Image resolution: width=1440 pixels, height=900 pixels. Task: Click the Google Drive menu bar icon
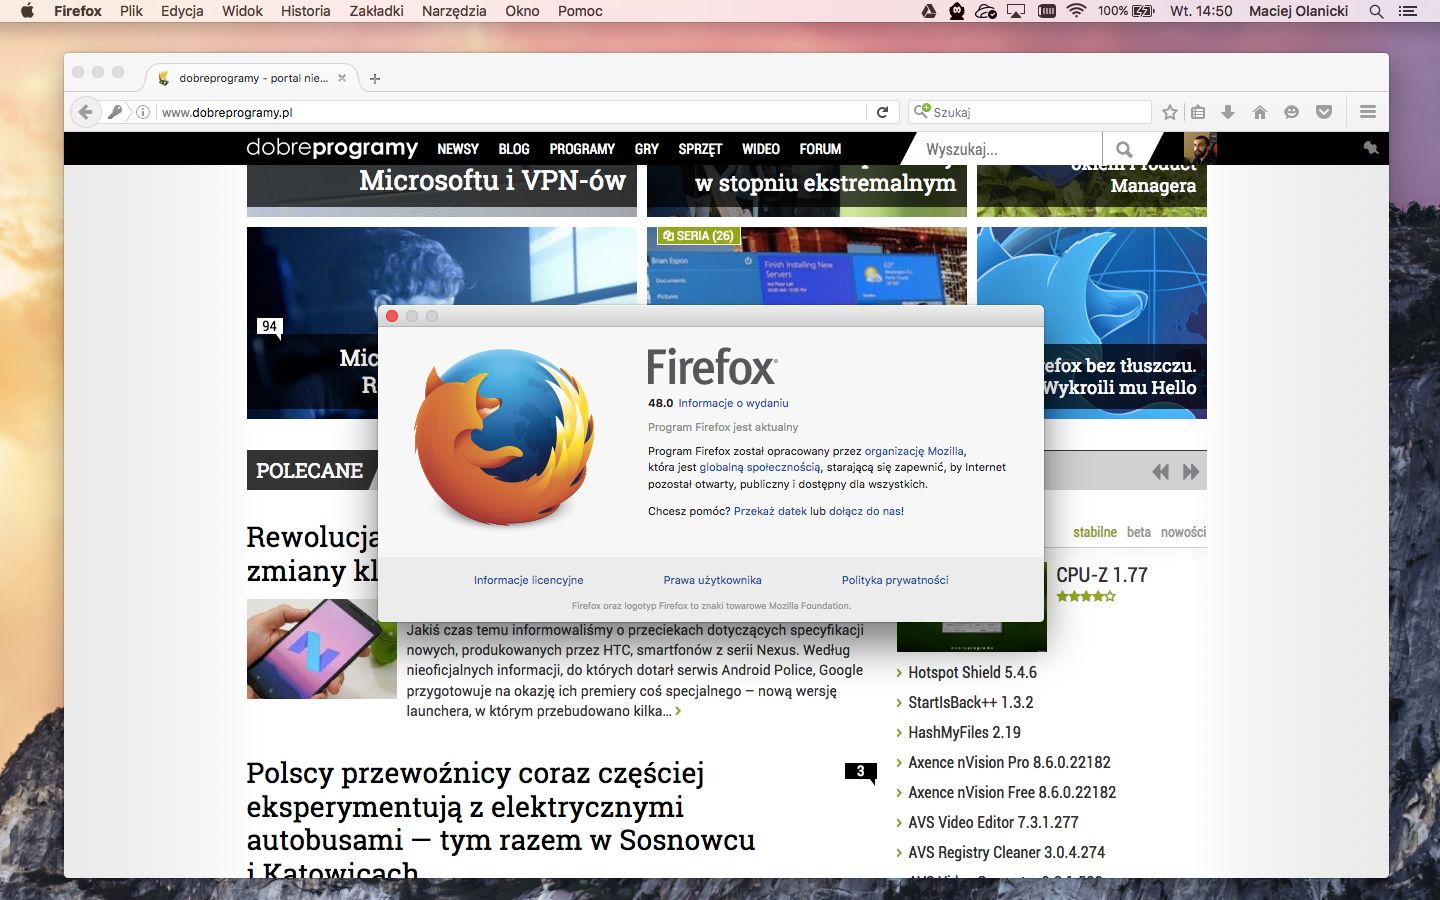[x=929, y=11]
